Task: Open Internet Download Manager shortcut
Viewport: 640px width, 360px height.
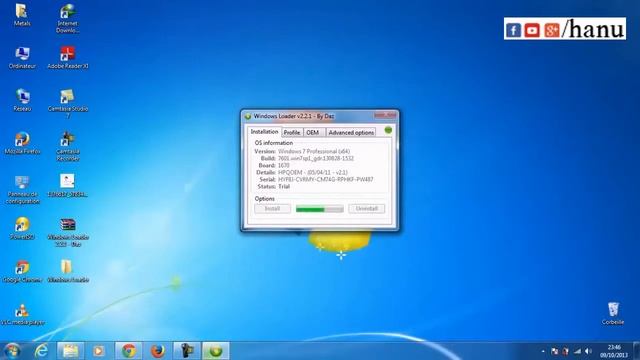Action: [67, 18]
